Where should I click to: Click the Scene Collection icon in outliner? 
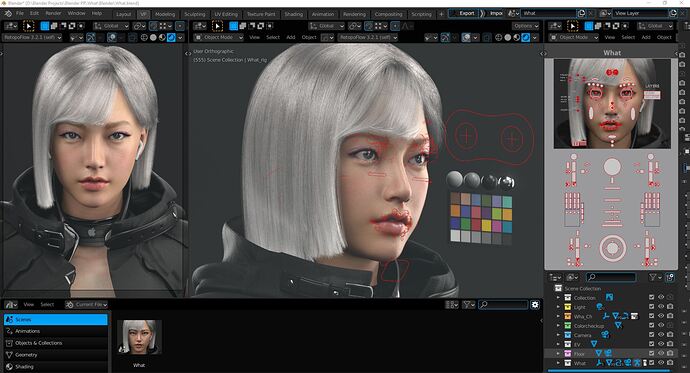[x=558, y=288]
